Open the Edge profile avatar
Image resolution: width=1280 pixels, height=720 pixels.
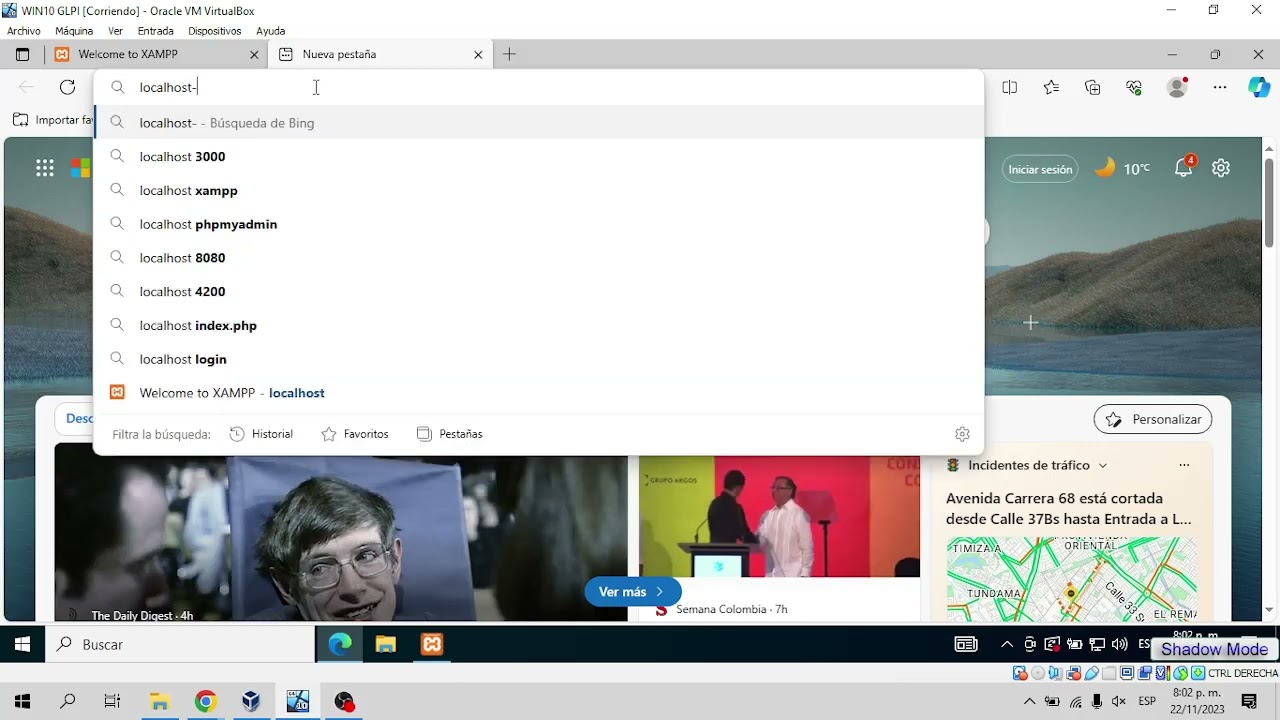pyautogui.click(x=1177, y=87)
